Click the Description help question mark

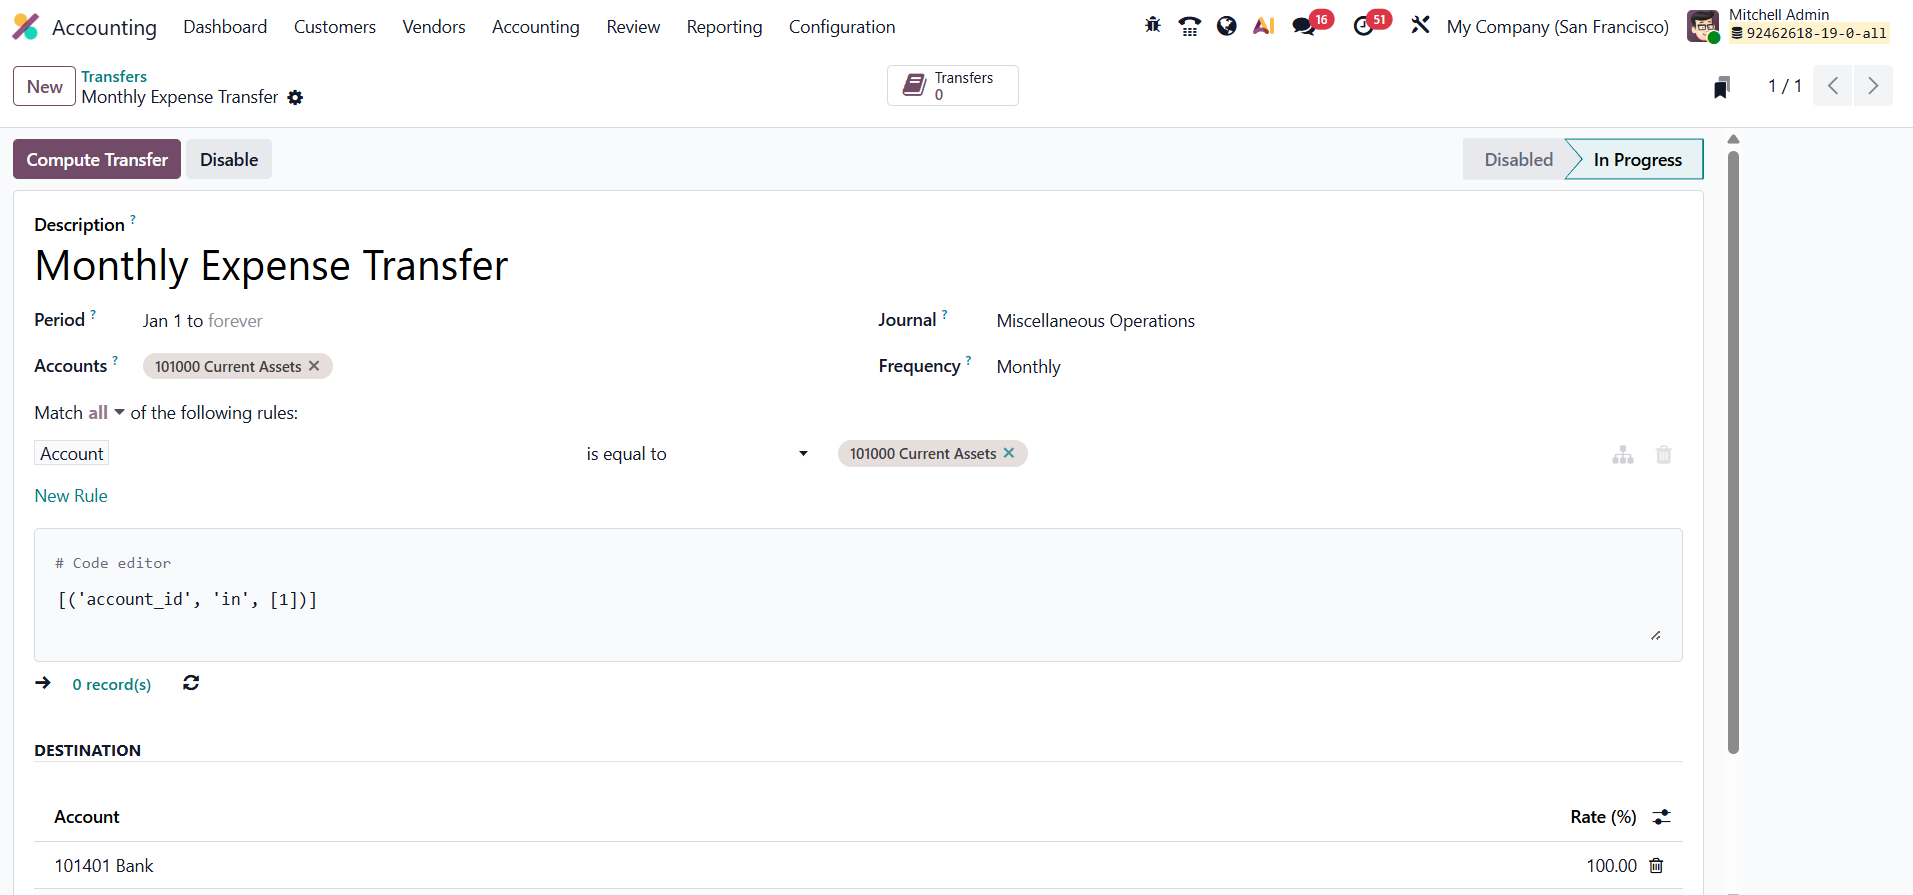pos(133,218)
